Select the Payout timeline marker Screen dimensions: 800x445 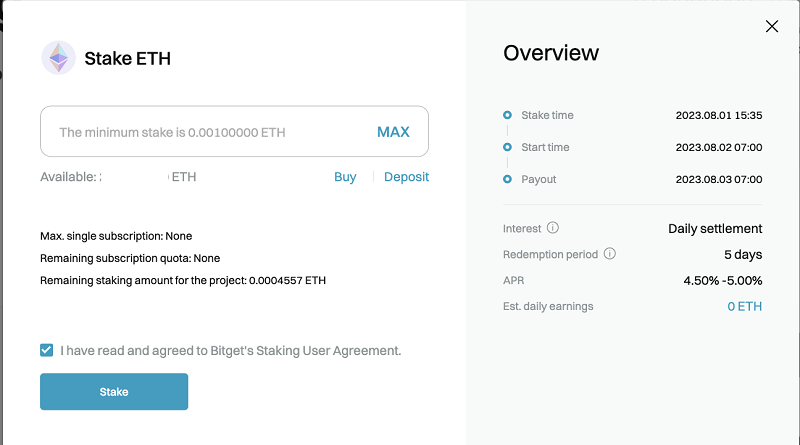(507, 179)
